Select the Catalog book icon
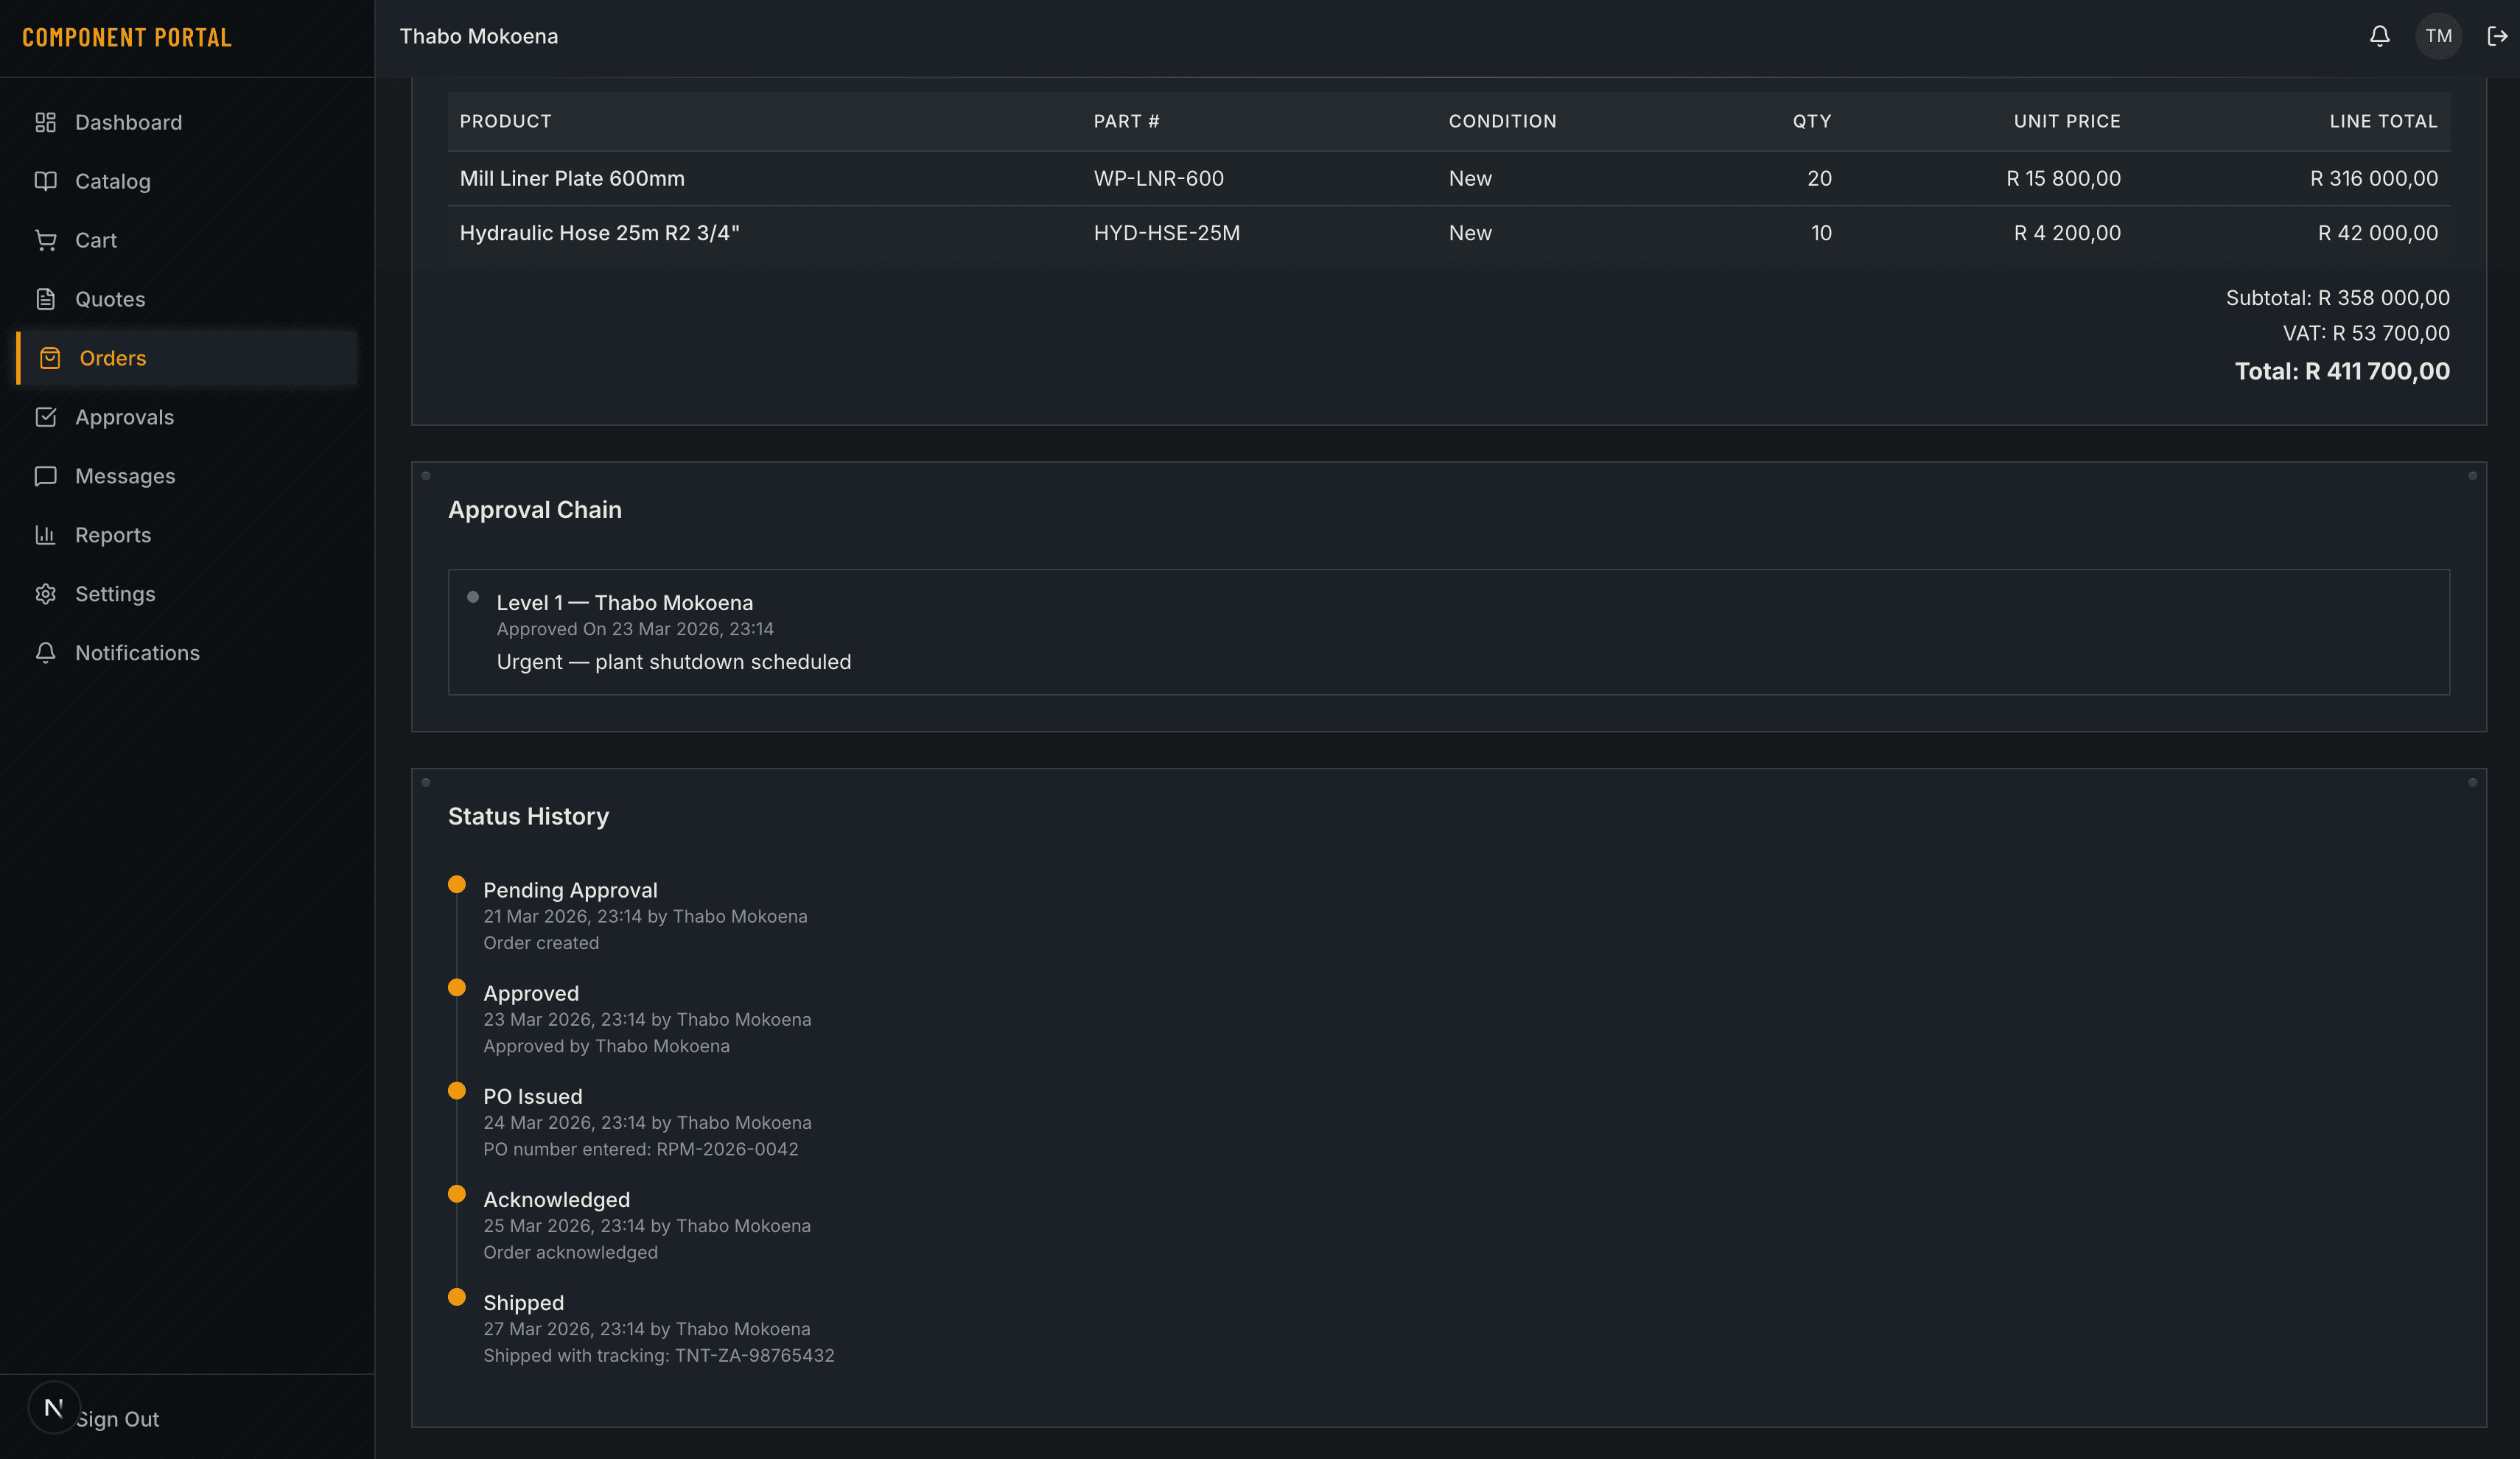Screen dimensions: 2520x1459 (x=46, y=181)
